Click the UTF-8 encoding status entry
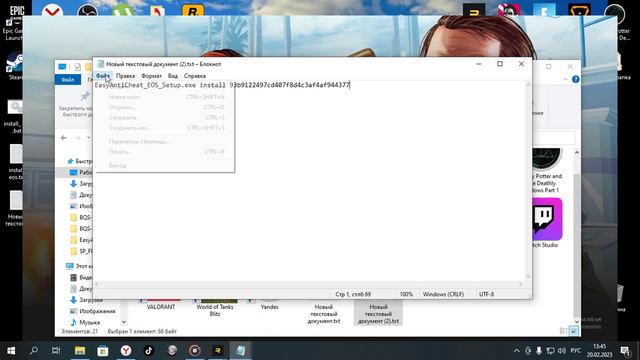 pos(486,294)
